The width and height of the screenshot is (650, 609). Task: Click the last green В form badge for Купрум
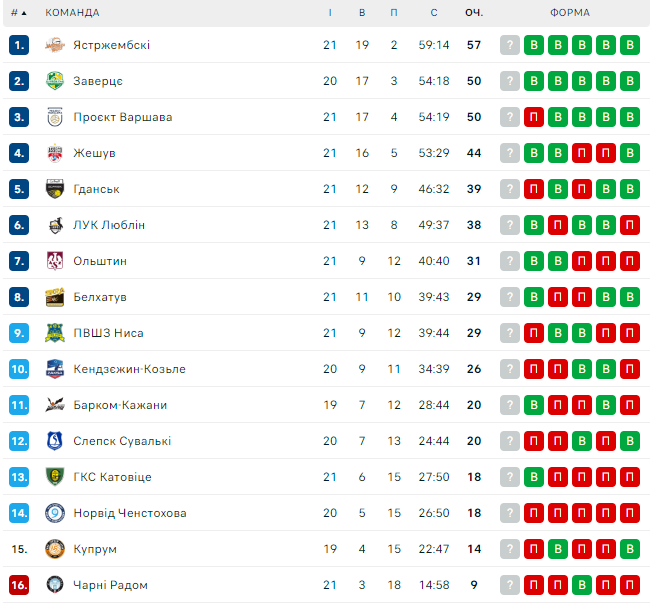(x=629, y=549)
